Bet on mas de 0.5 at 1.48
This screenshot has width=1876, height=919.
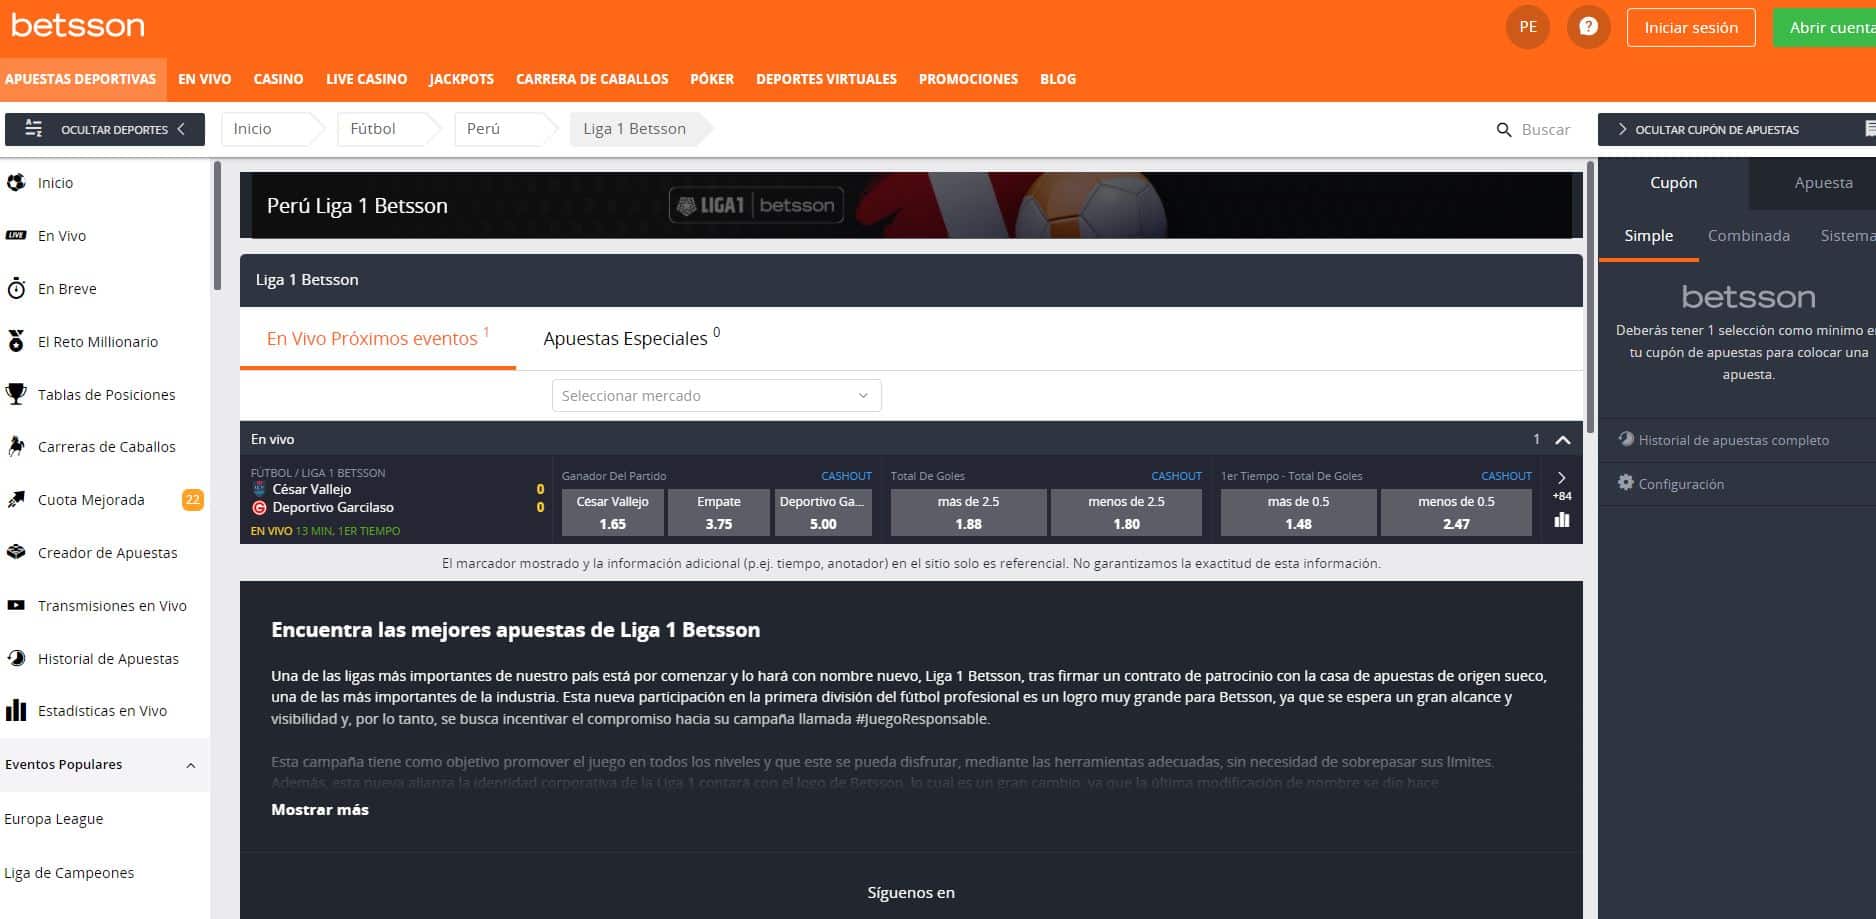[1298, 512]
